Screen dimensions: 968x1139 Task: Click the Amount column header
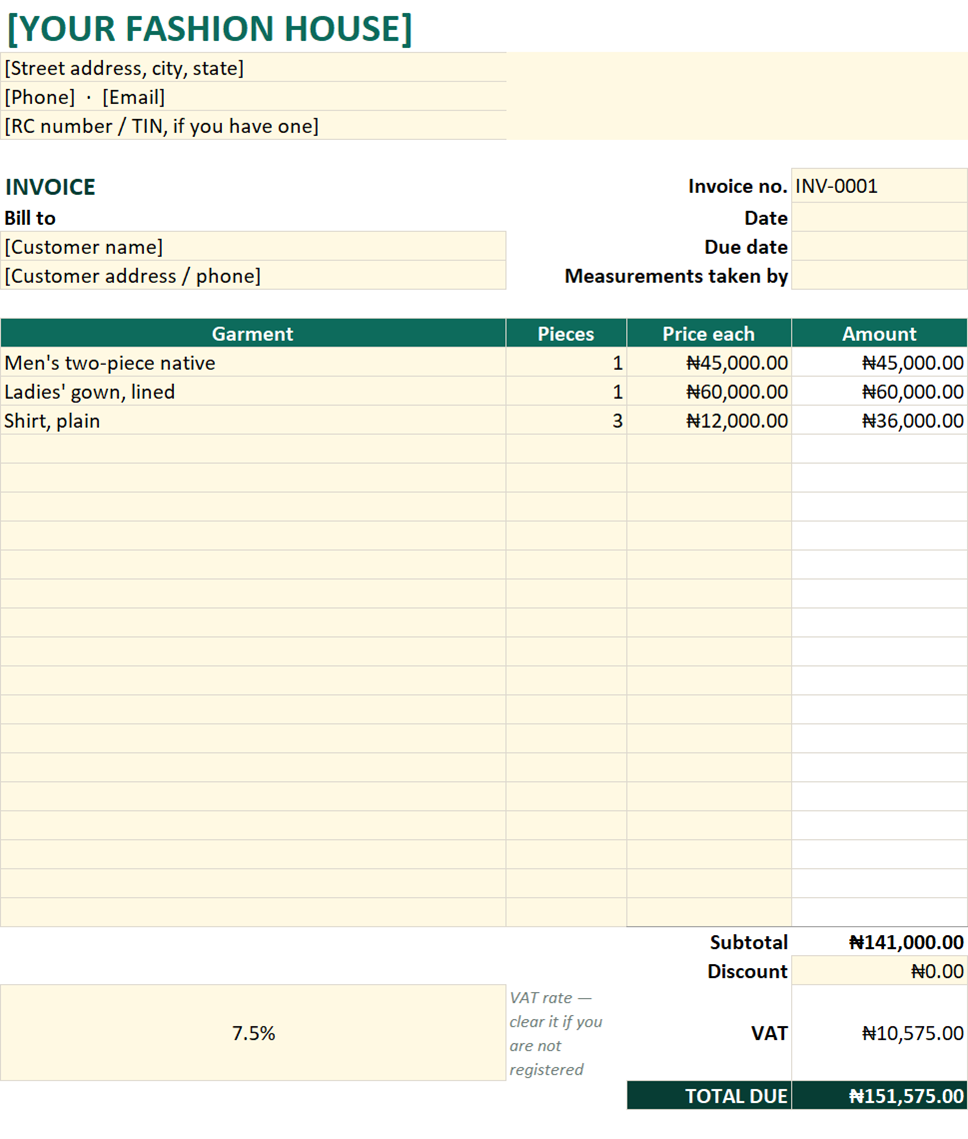pos(879,333)
